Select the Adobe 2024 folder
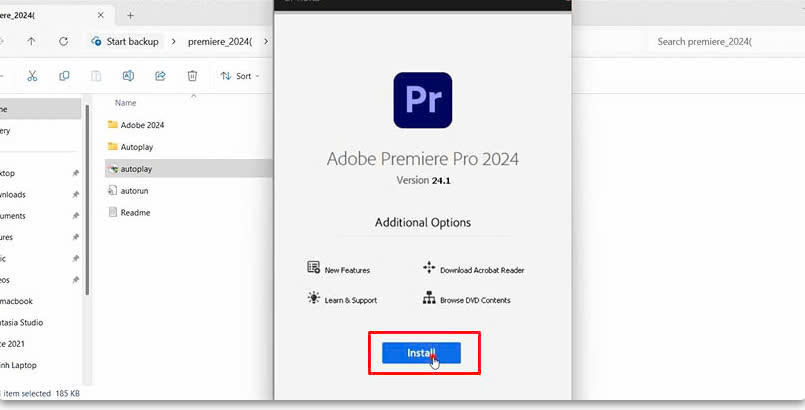Viewport: 805px width, 410px height. (x=142, y=125)
